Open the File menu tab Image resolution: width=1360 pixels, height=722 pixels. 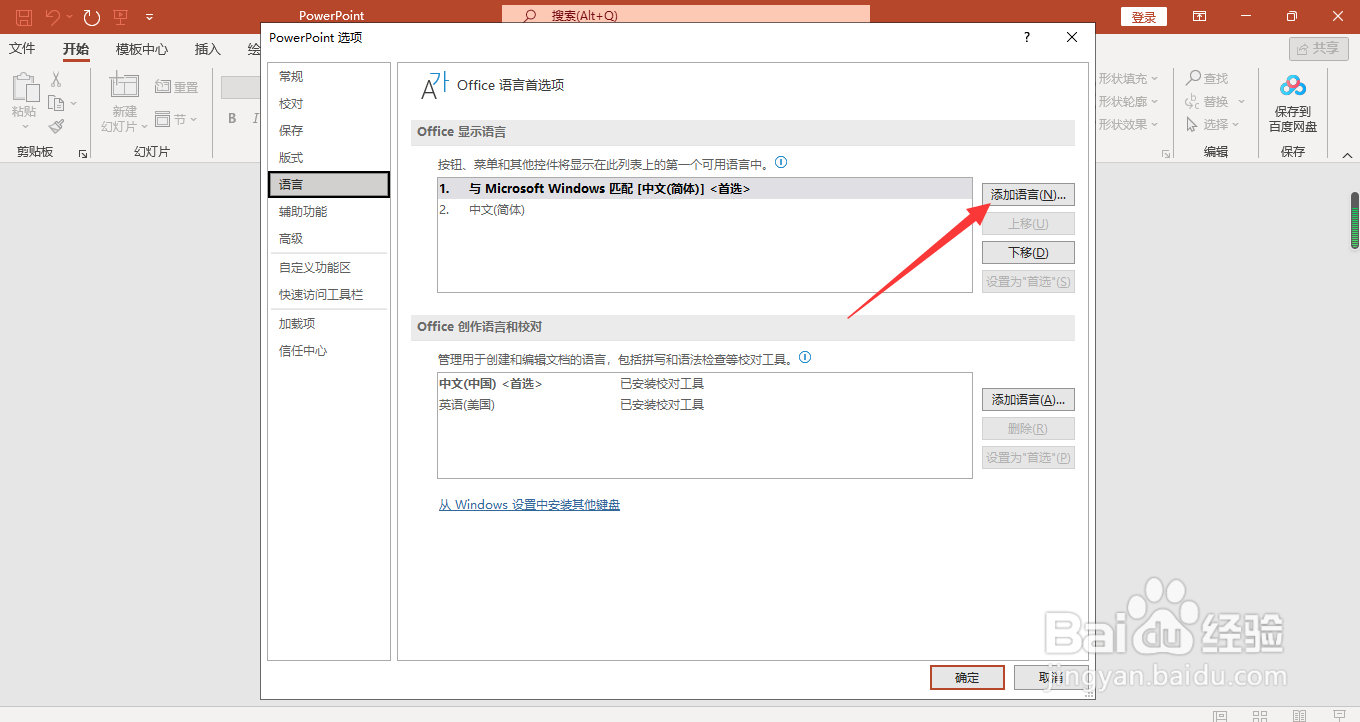tap(22, 49)
